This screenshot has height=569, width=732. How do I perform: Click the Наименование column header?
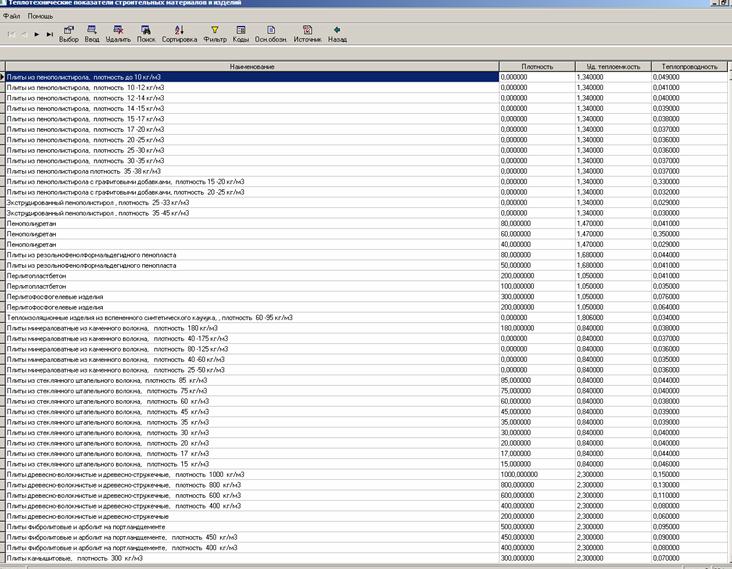point(252,66)
